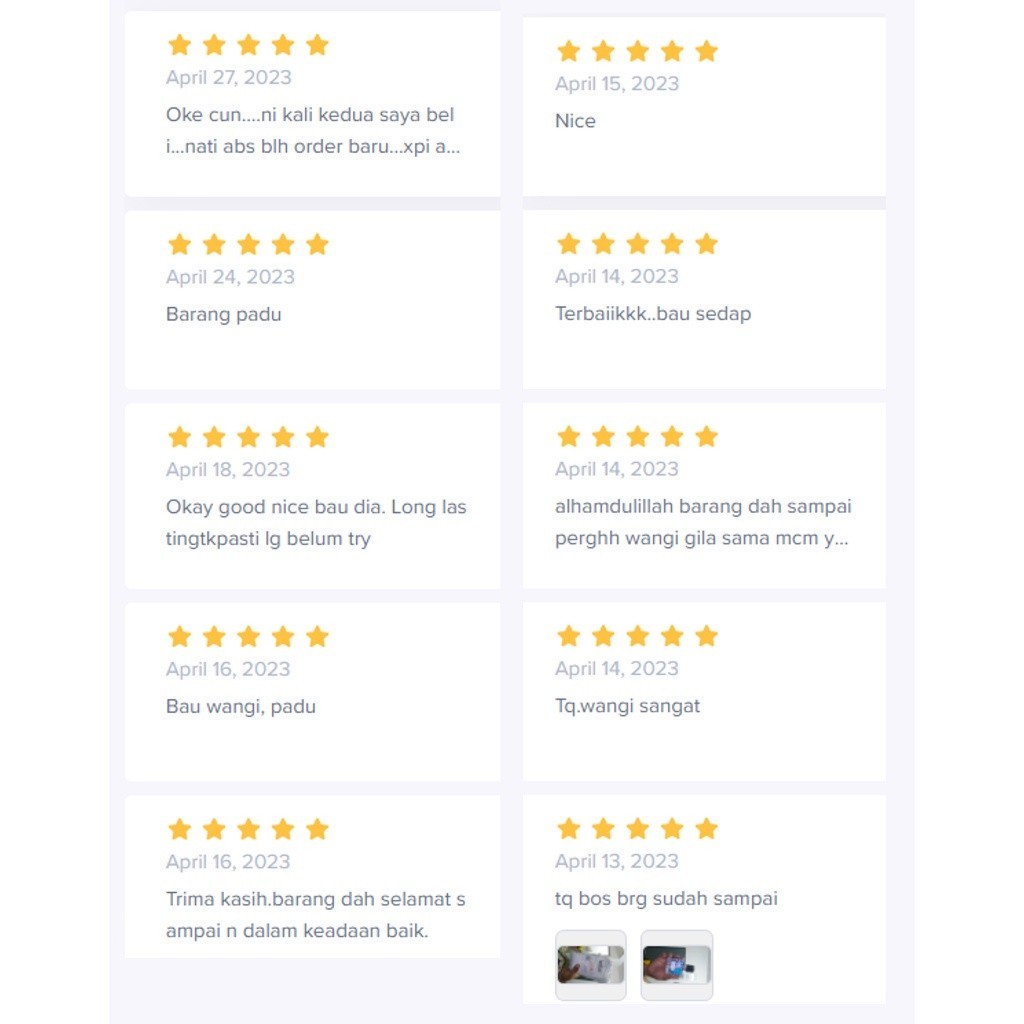
Task: Select the stars above the "Trima kasih" review
Action: click(x=248, y=829)
